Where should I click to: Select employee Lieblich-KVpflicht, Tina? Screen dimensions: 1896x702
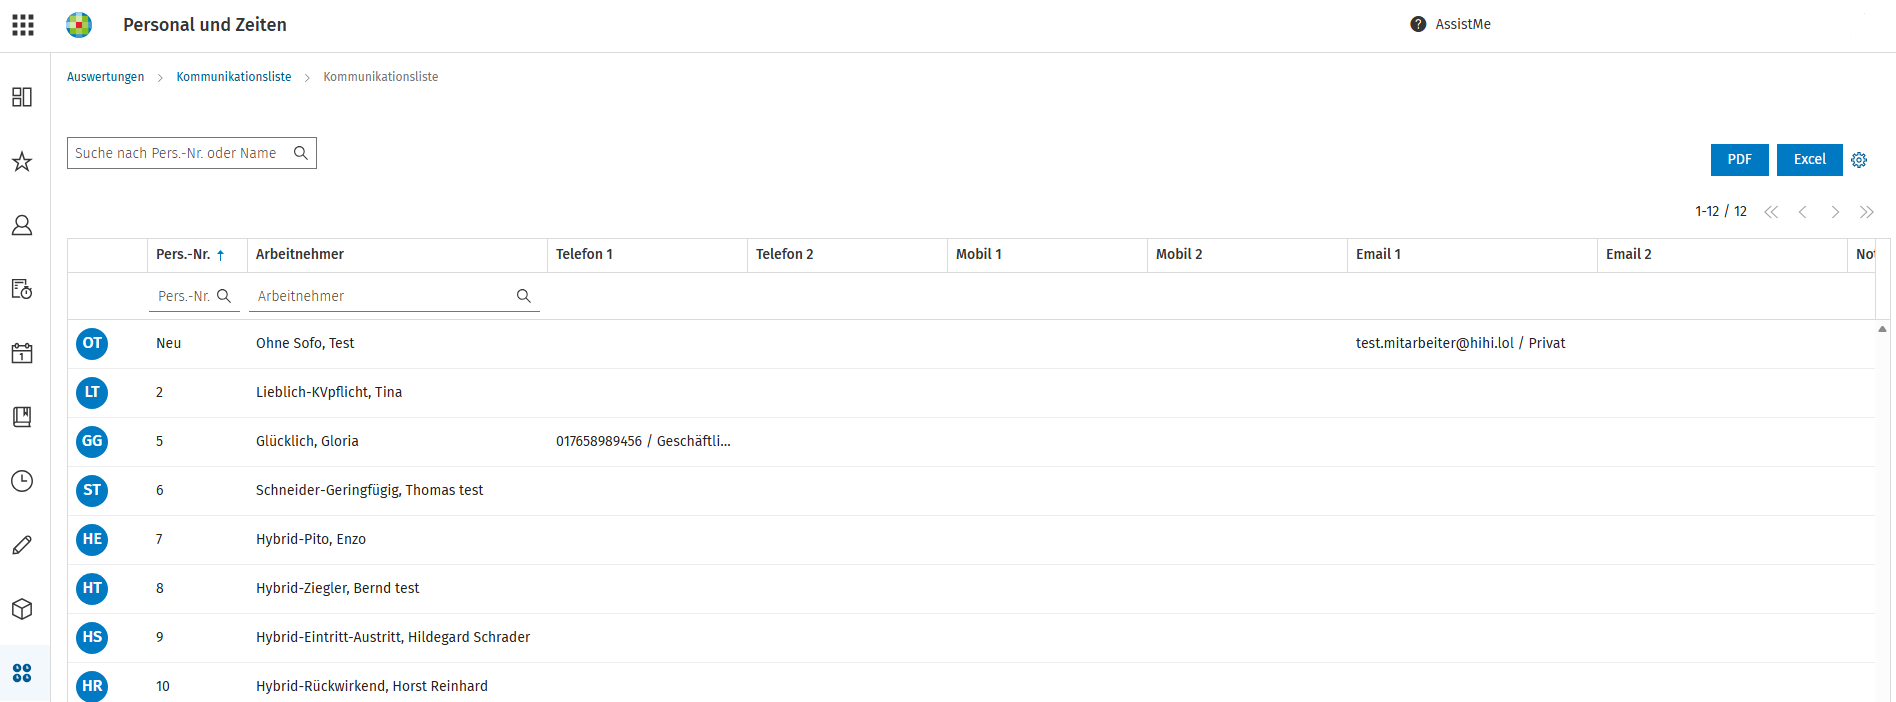point(329,393)
